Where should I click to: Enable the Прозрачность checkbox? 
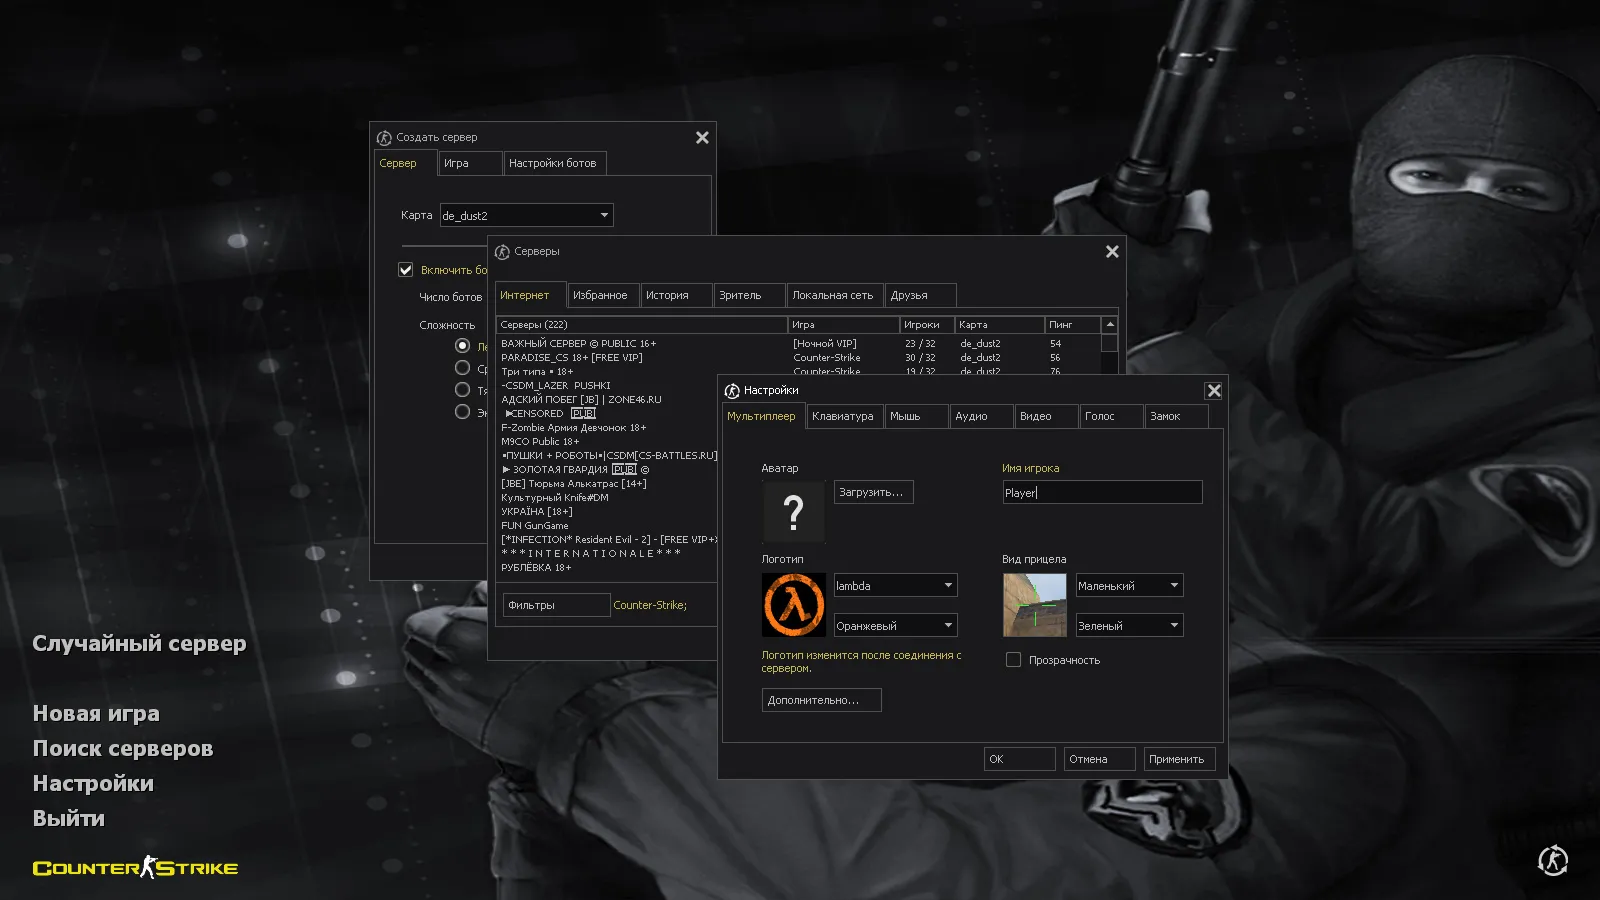(1013, 659)
